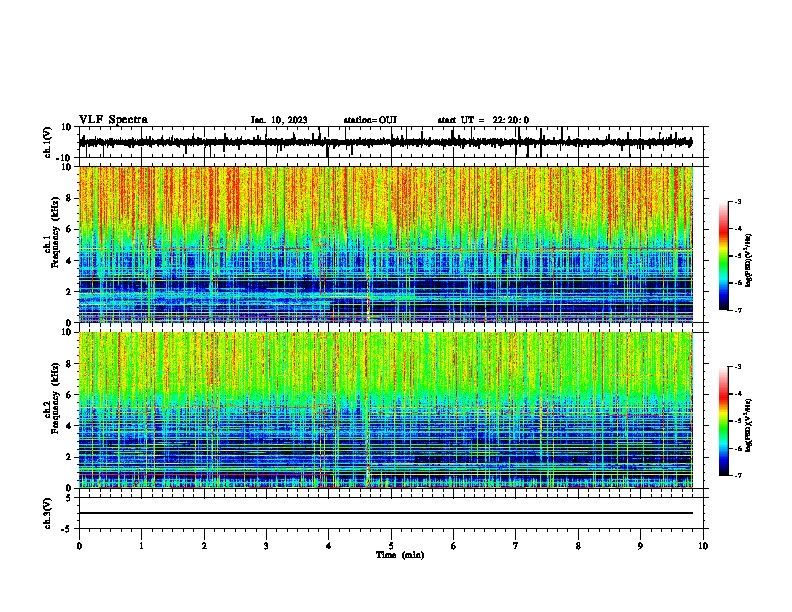Click the time axis tick label '3'
The height and width of the screenshot is (612, 792).
tap(266, 546)
